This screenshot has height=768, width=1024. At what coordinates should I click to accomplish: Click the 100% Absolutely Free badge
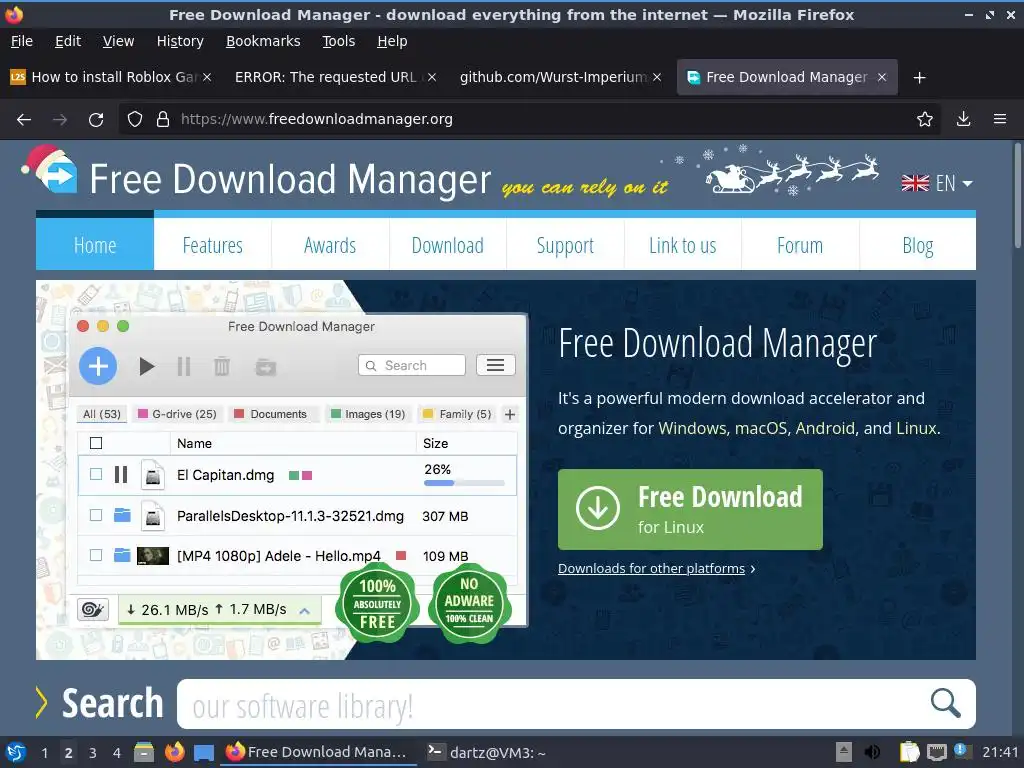(x=377, y=604)
